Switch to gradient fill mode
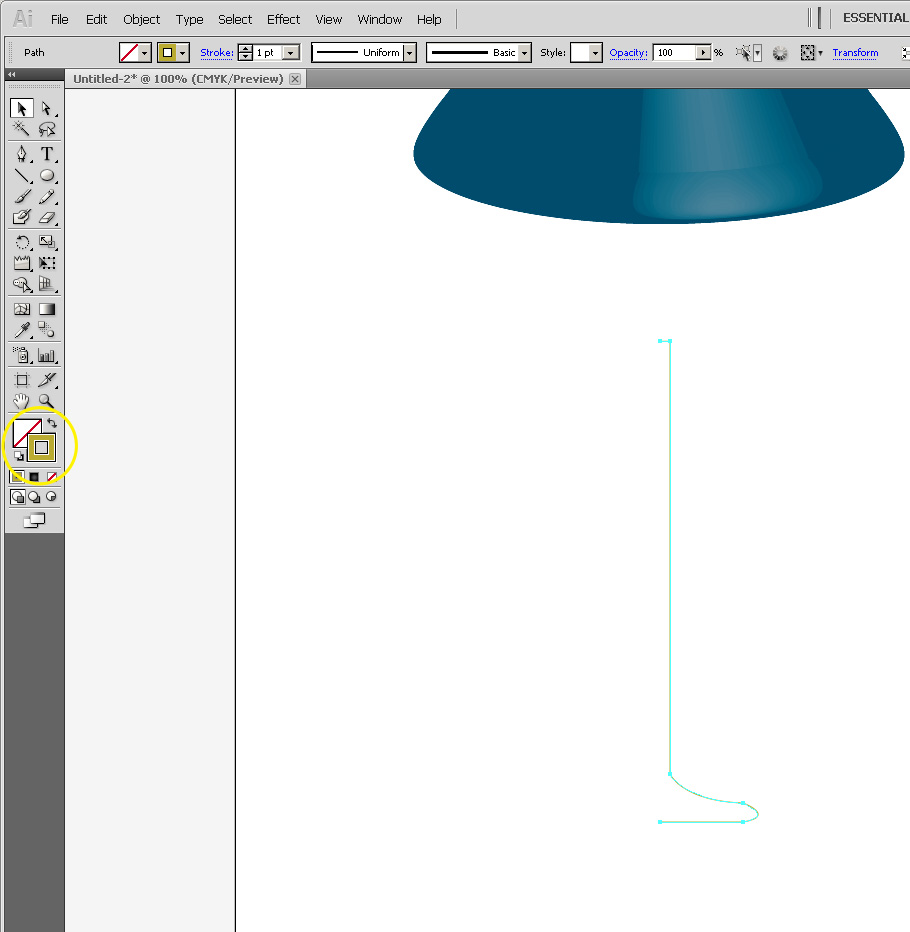Image resolution: width=910 pixels, height=932 pixels. click(33, 475)
